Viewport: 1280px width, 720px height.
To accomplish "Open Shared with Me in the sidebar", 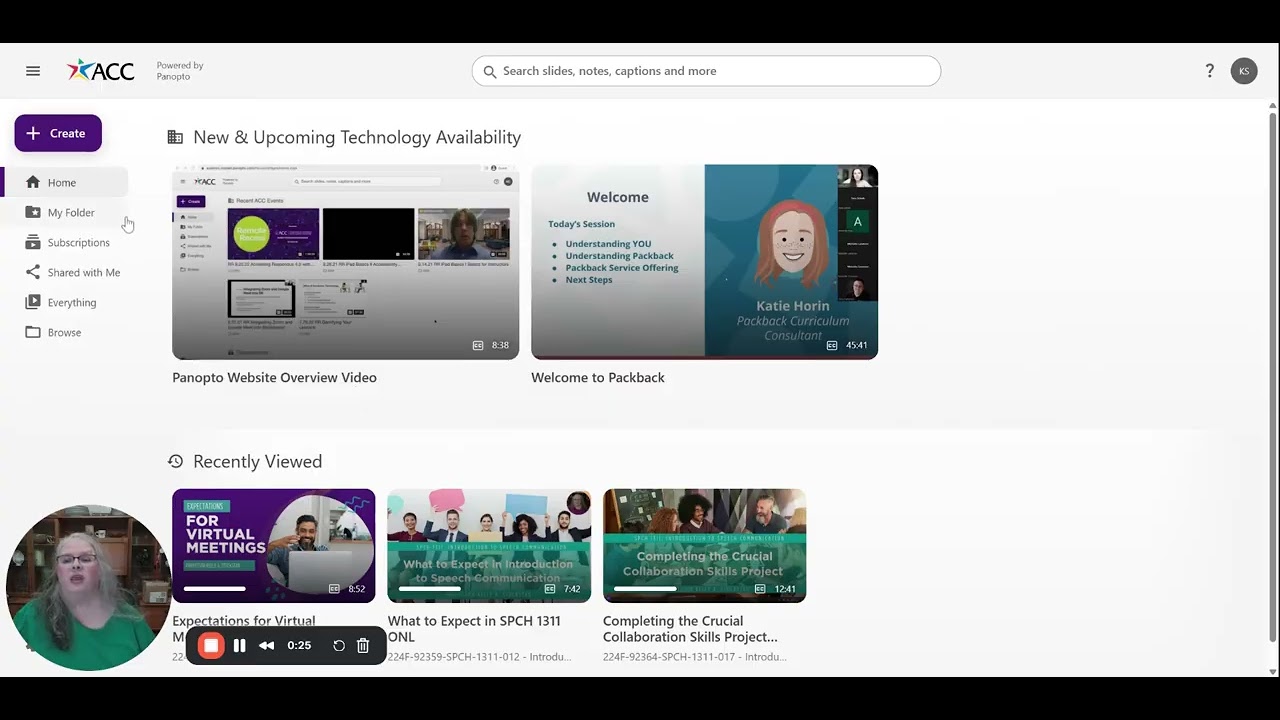I will coord(64,273).
